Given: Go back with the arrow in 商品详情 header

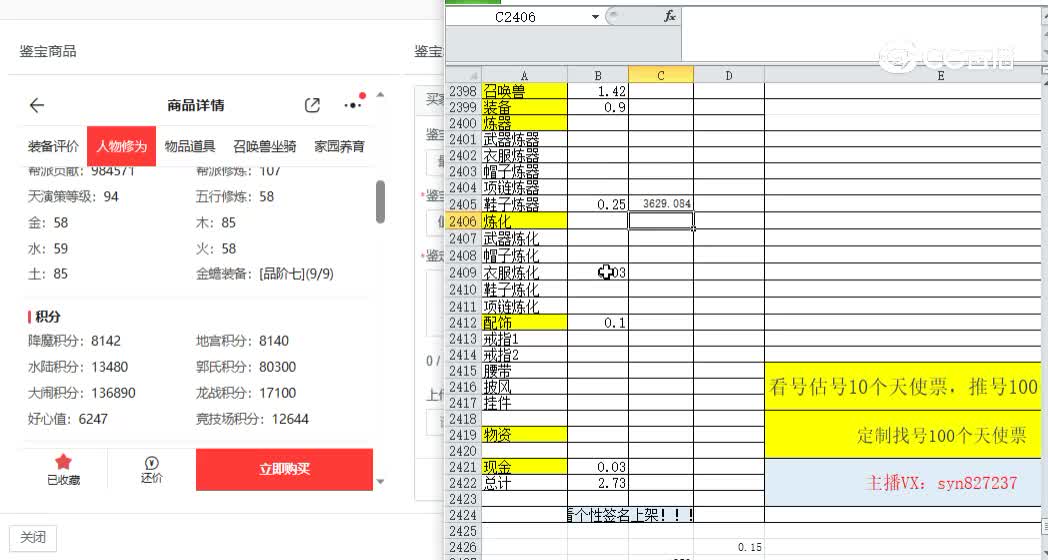Looking at the screenshot, I should coord(37,105).
